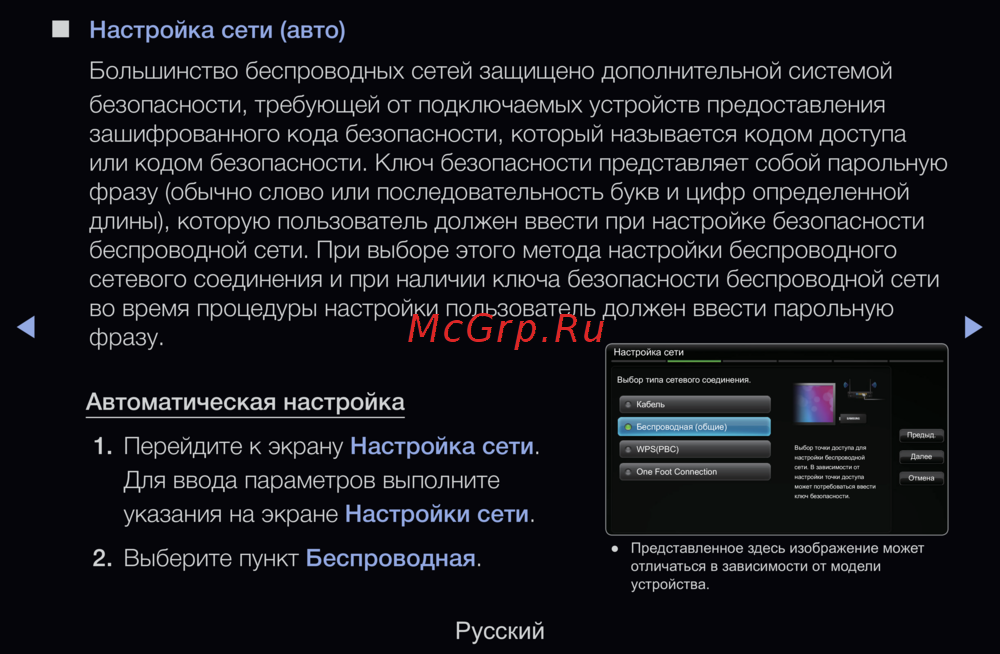Choose the WPS(PBC) connection option
The width and height of the screenshot is (1000, 654).
(694, 449)
